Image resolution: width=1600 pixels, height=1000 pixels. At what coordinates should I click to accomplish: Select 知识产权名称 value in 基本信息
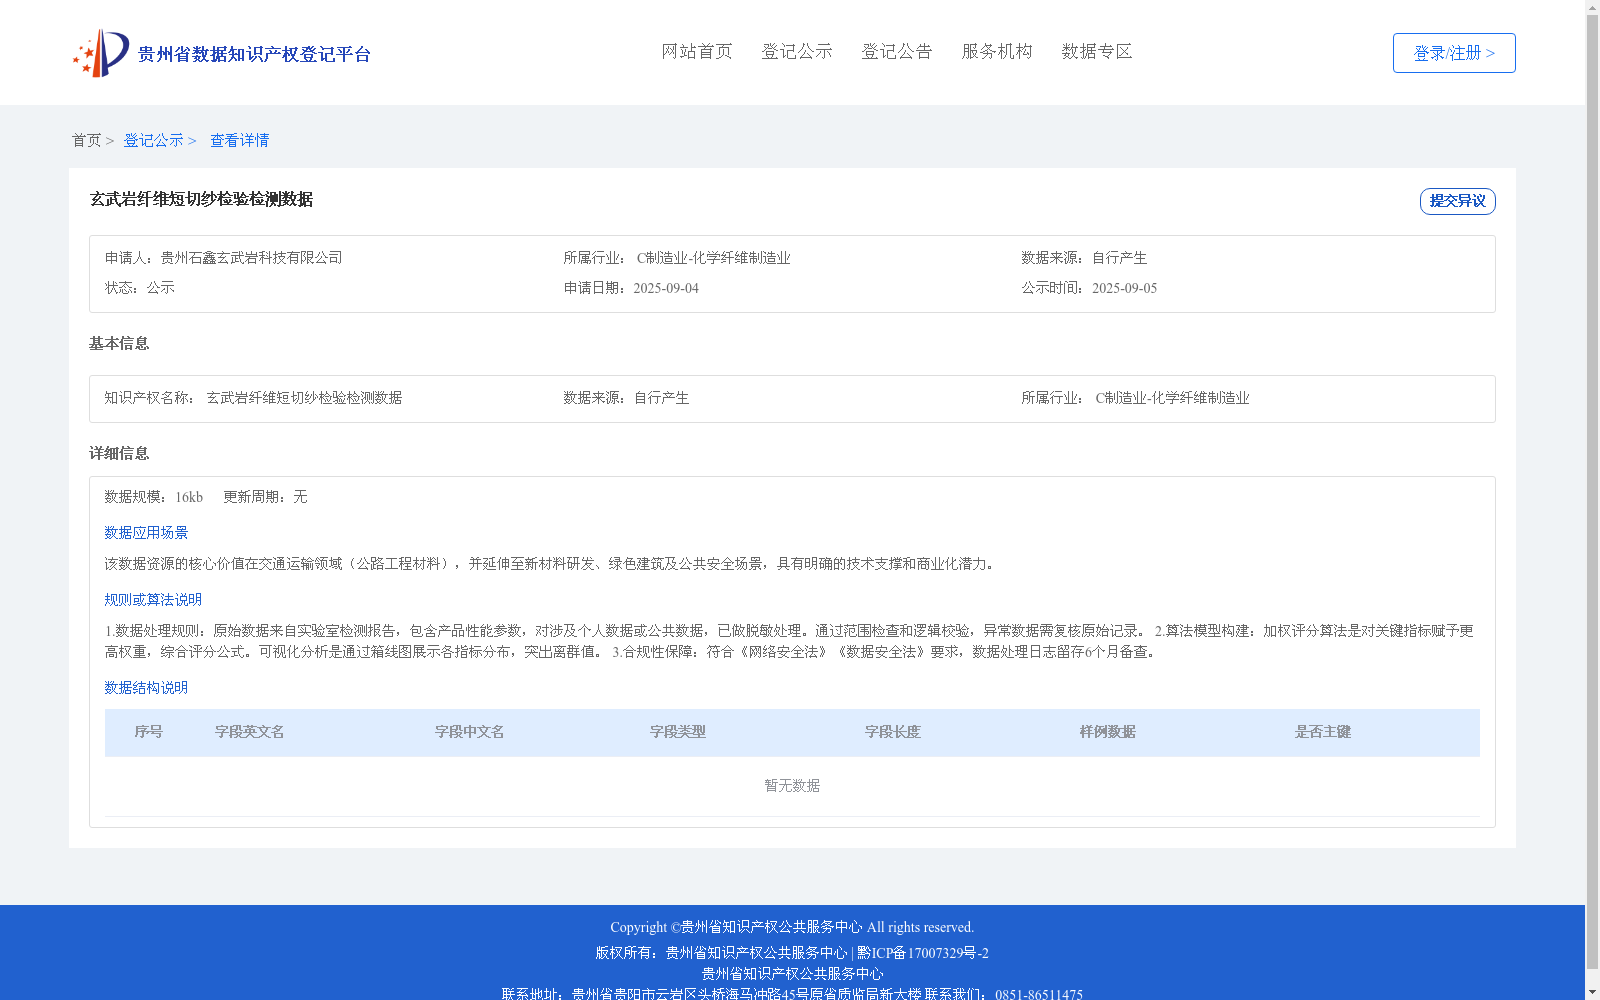click(304, 398)
